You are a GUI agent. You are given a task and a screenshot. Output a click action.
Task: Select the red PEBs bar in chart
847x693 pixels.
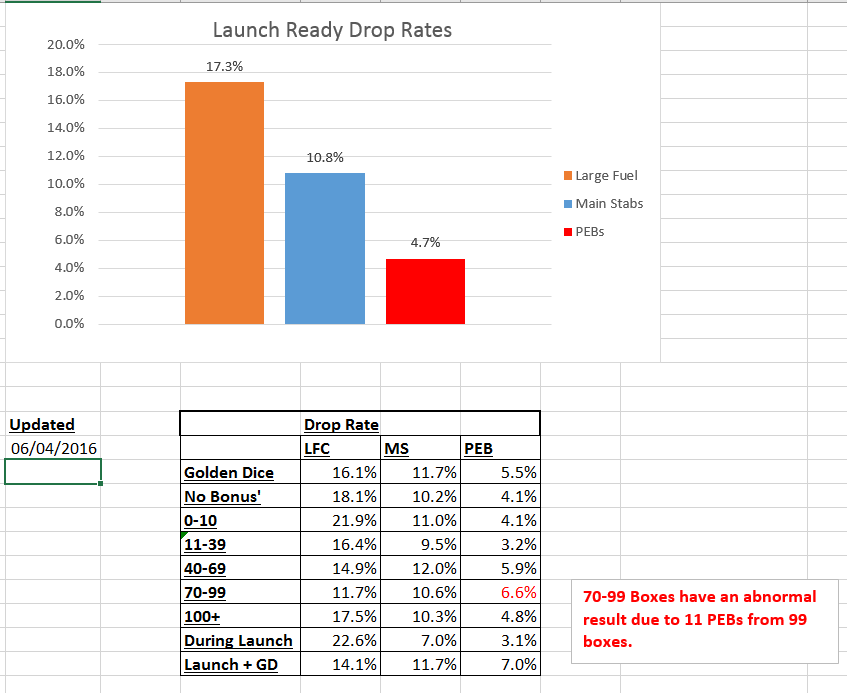(425, 291)
